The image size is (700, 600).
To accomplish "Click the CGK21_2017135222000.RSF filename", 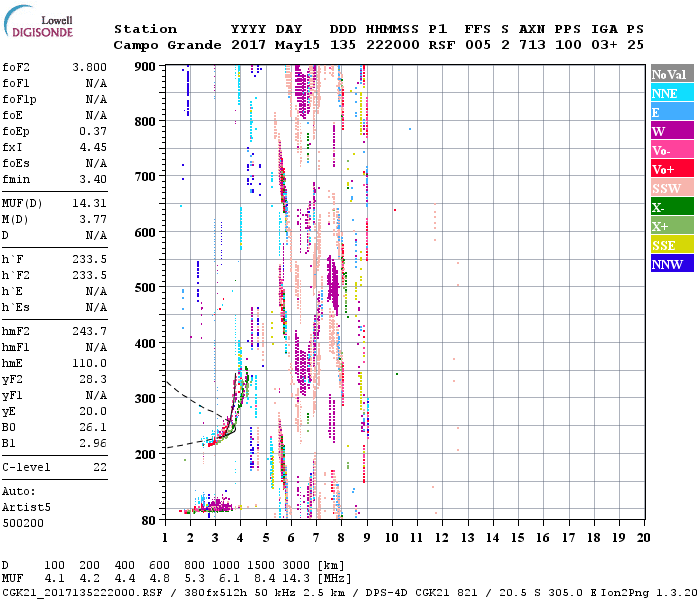I will click(82, 593).
